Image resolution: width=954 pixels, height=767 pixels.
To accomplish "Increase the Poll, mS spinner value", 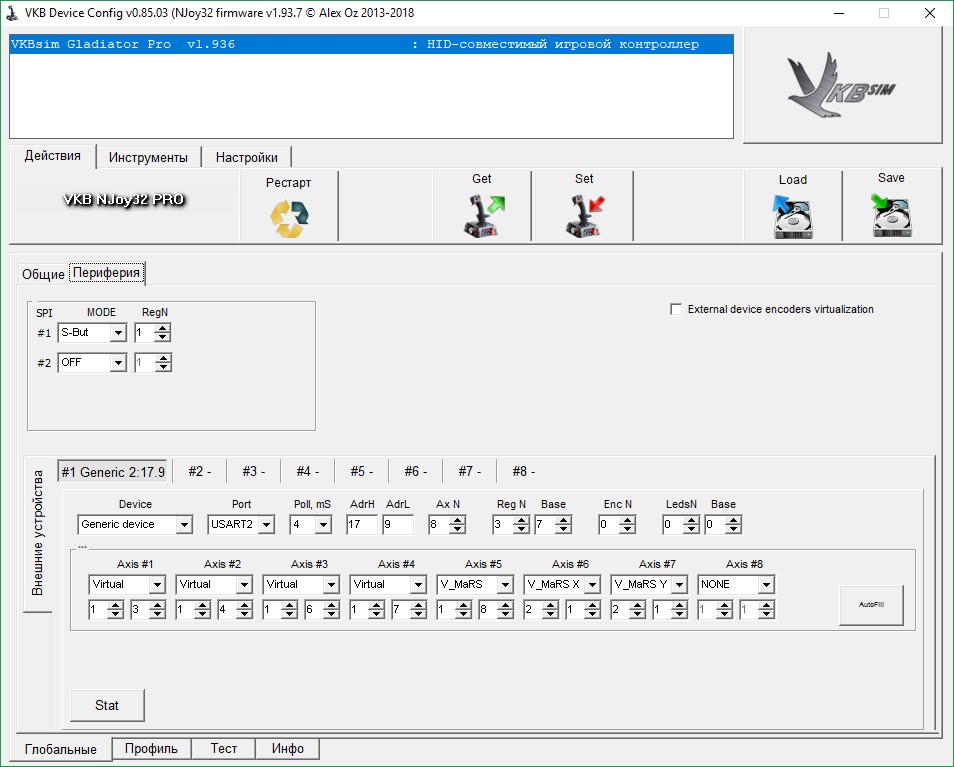I will point(325,520).
